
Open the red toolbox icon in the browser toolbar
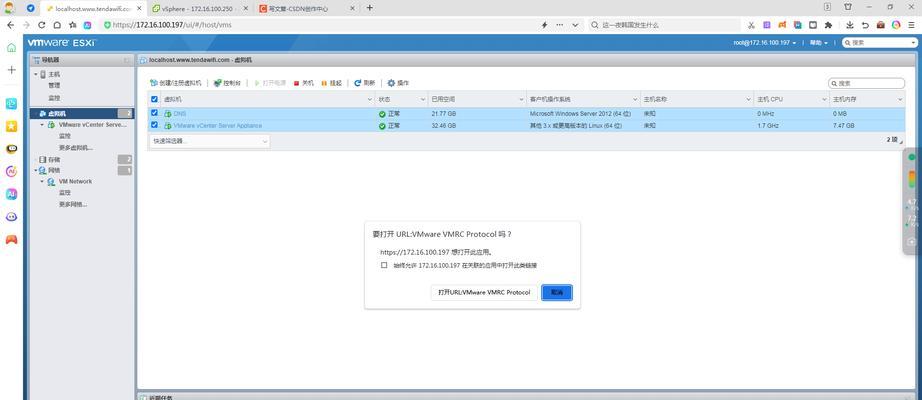tap(880, 25)
